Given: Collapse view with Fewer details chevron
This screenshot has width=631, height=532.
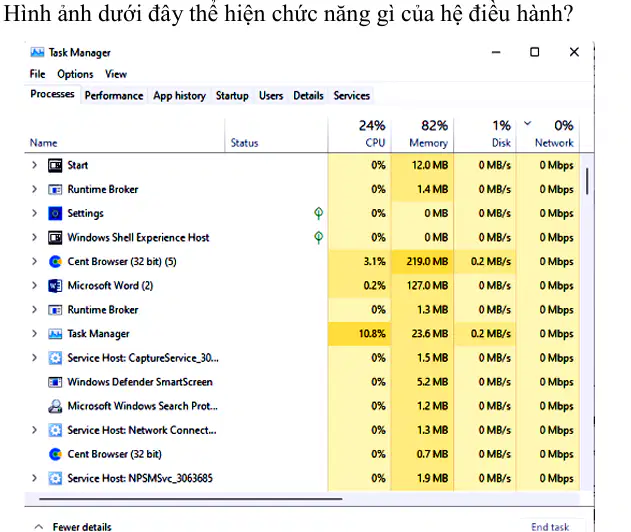Looking at the screenshot, I should tap(39, 526).
